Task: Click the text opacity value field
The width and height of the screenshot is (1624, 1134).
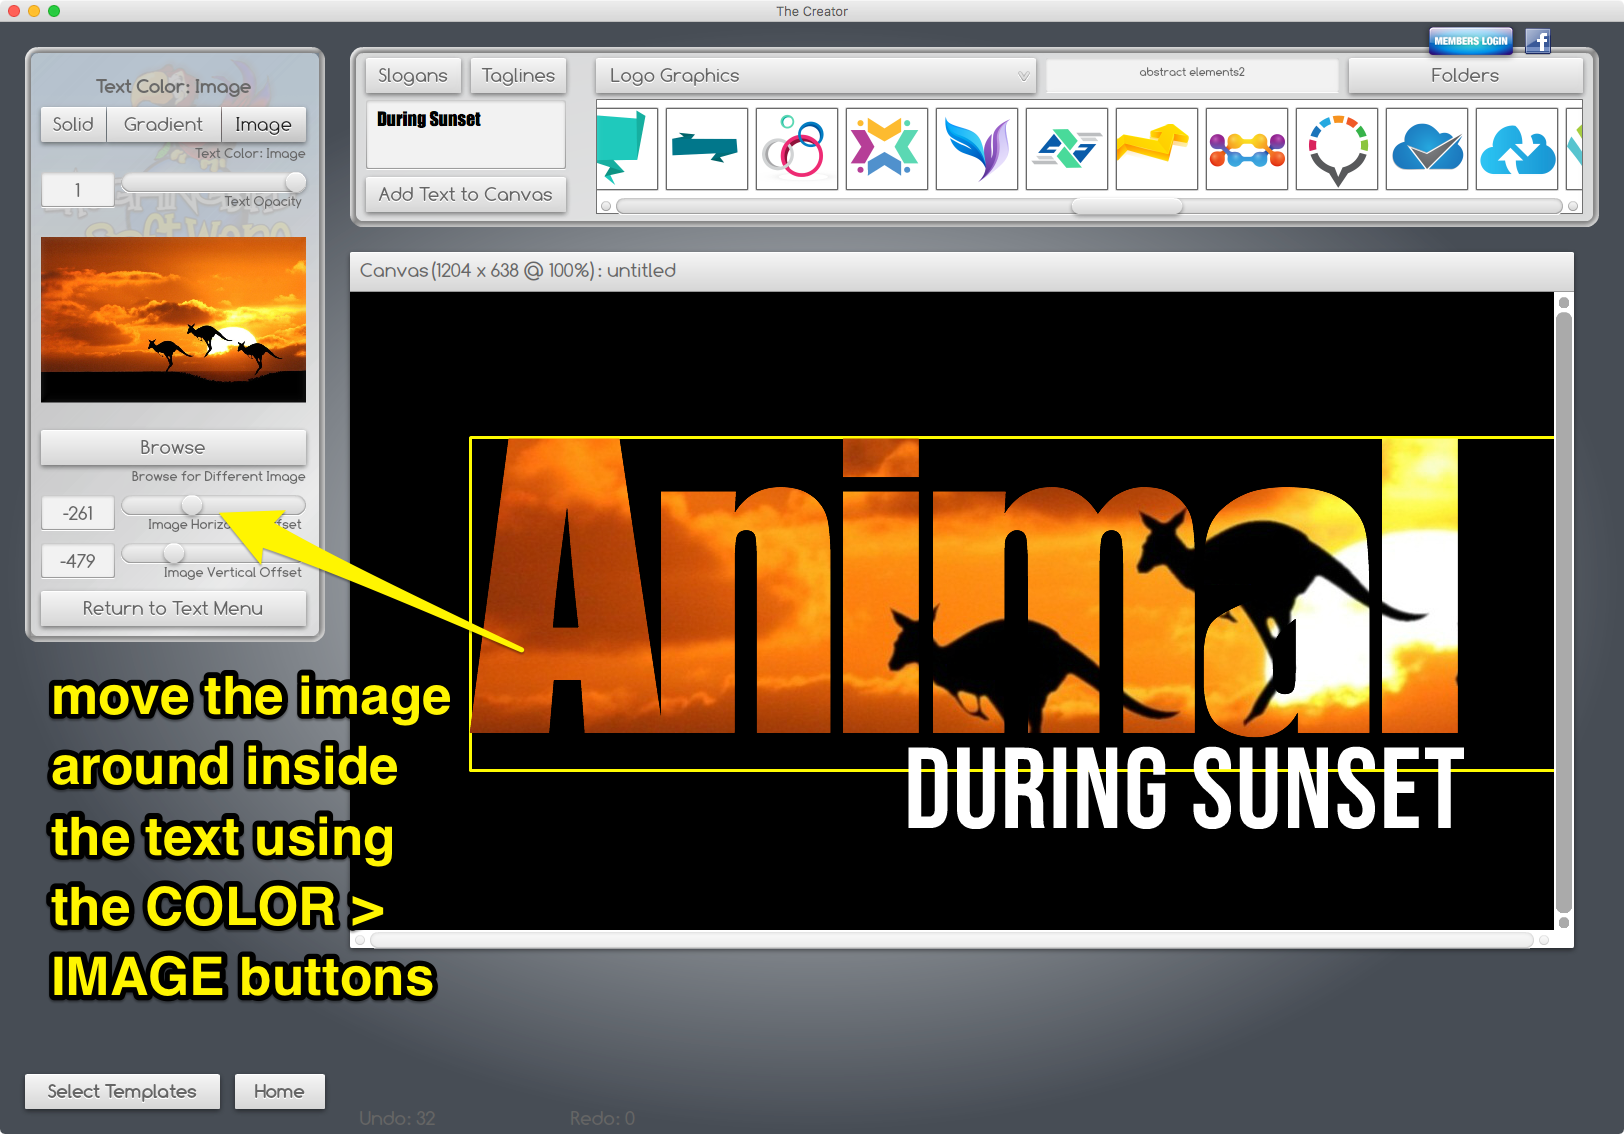Action: click(x=78, y=190)
